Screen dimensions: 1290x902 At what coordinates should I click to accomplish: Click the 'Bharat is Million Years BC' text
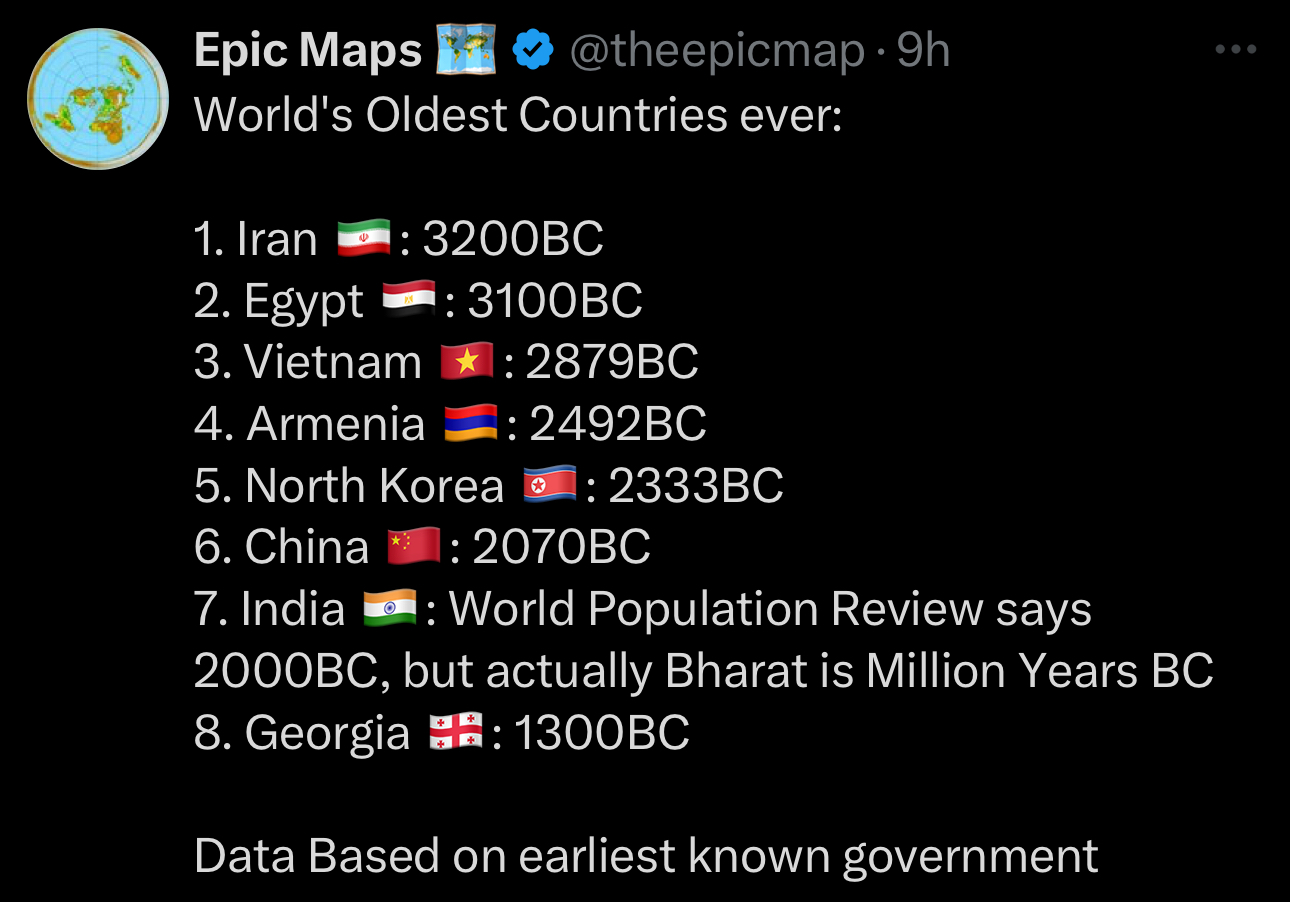[939, 671]
